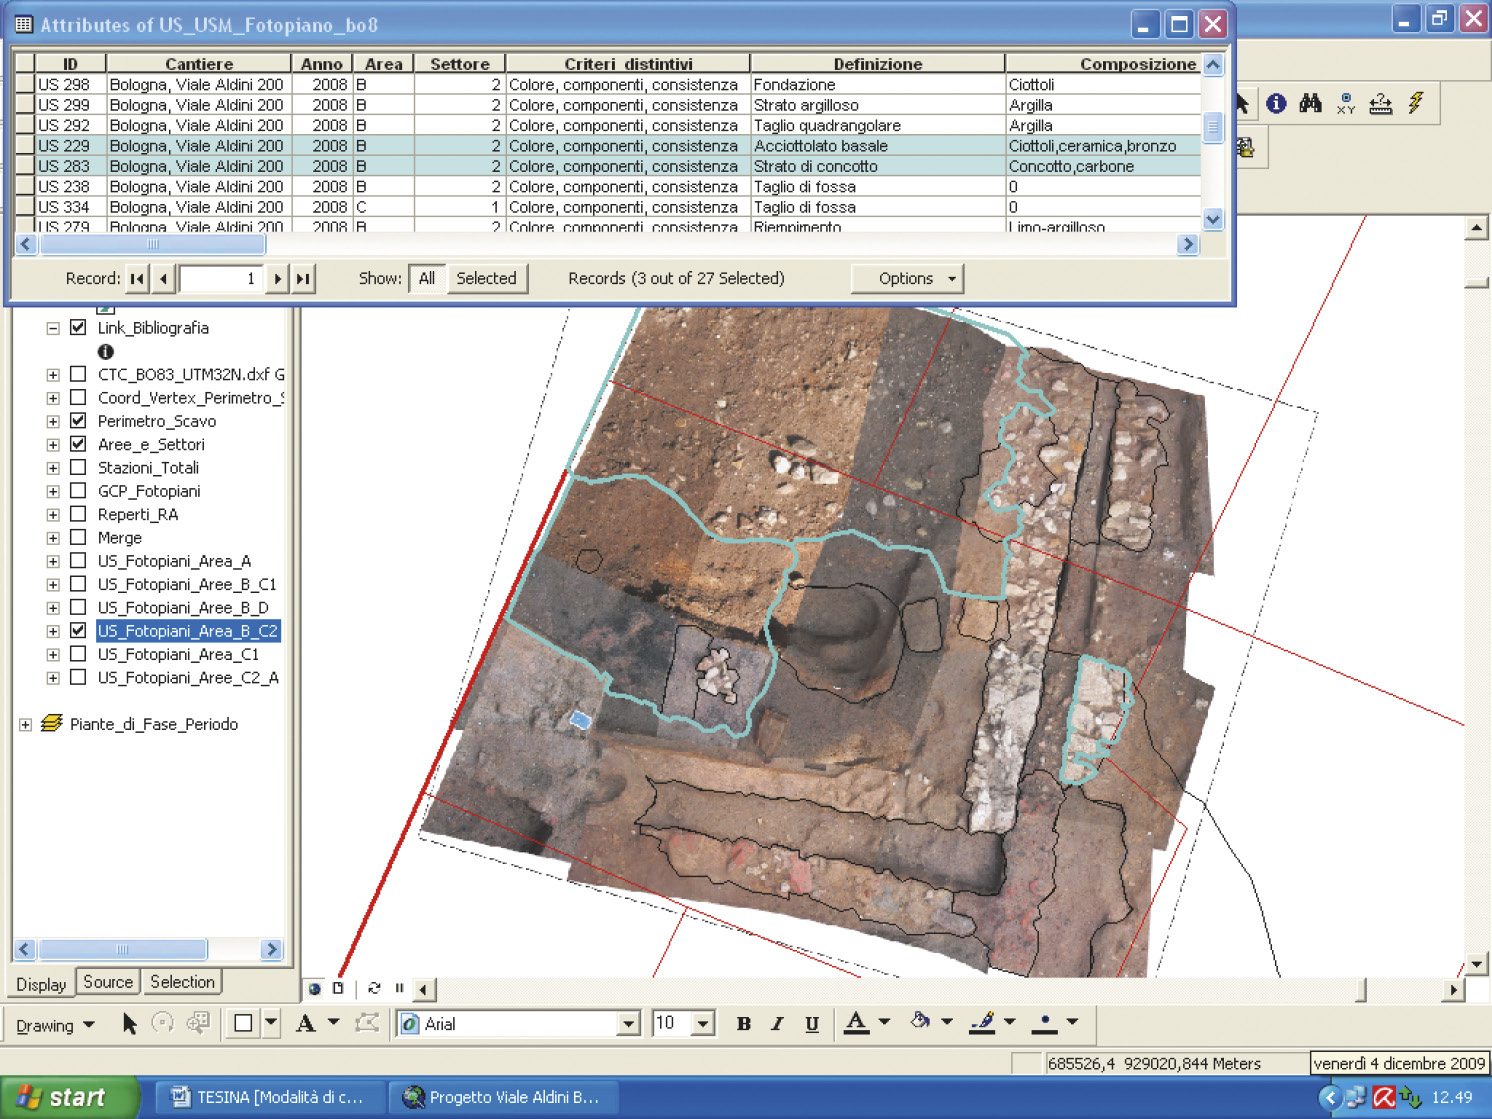Sort by the Cantiere column header
Viewport: 1492px width, 1119px height.
point(199,64)
